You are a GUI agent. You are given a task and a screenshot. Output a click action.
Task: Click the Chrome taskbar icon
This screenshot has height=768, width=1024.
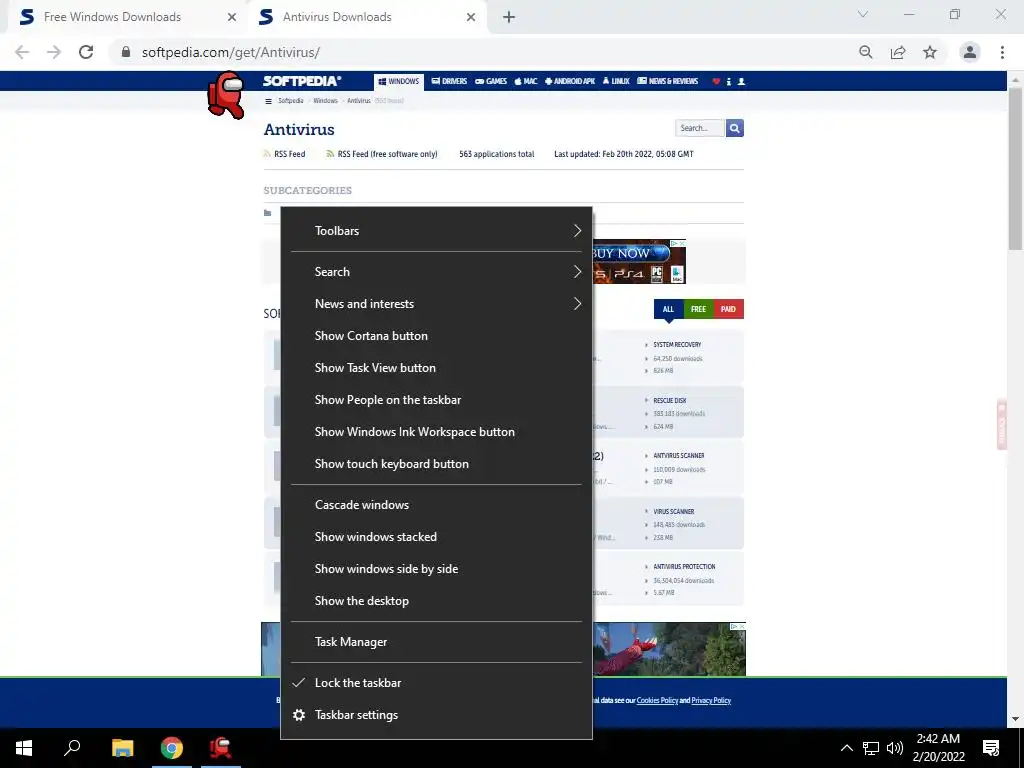[172, 748]
